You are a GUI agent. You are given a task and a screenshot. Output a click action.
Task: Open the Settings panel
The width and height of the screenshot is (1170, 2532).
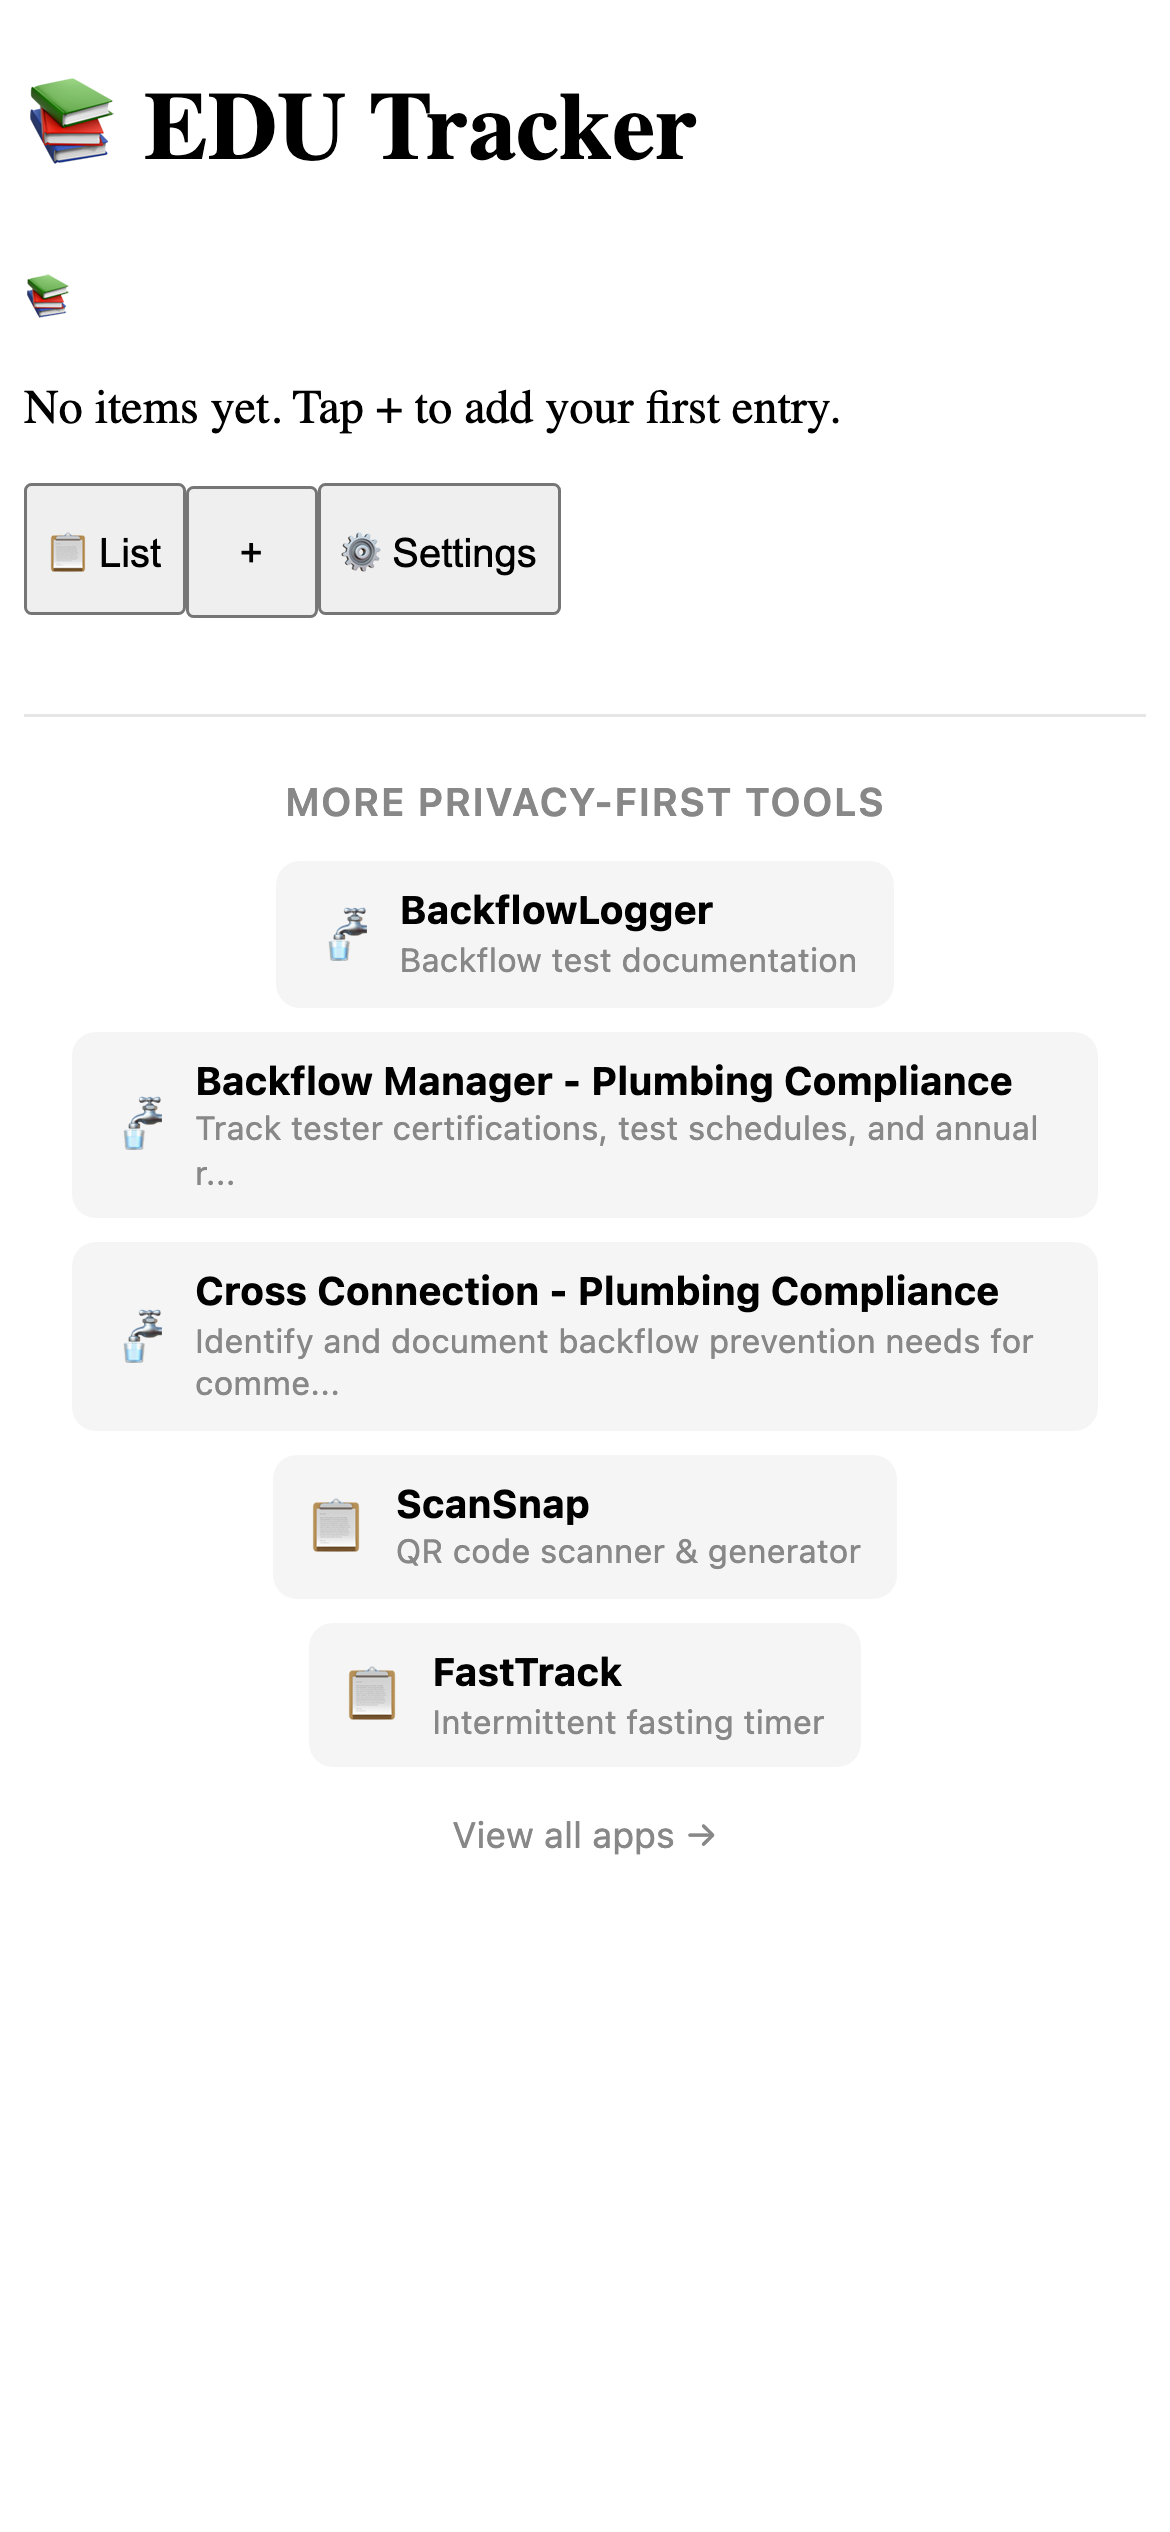pos(437,549)
